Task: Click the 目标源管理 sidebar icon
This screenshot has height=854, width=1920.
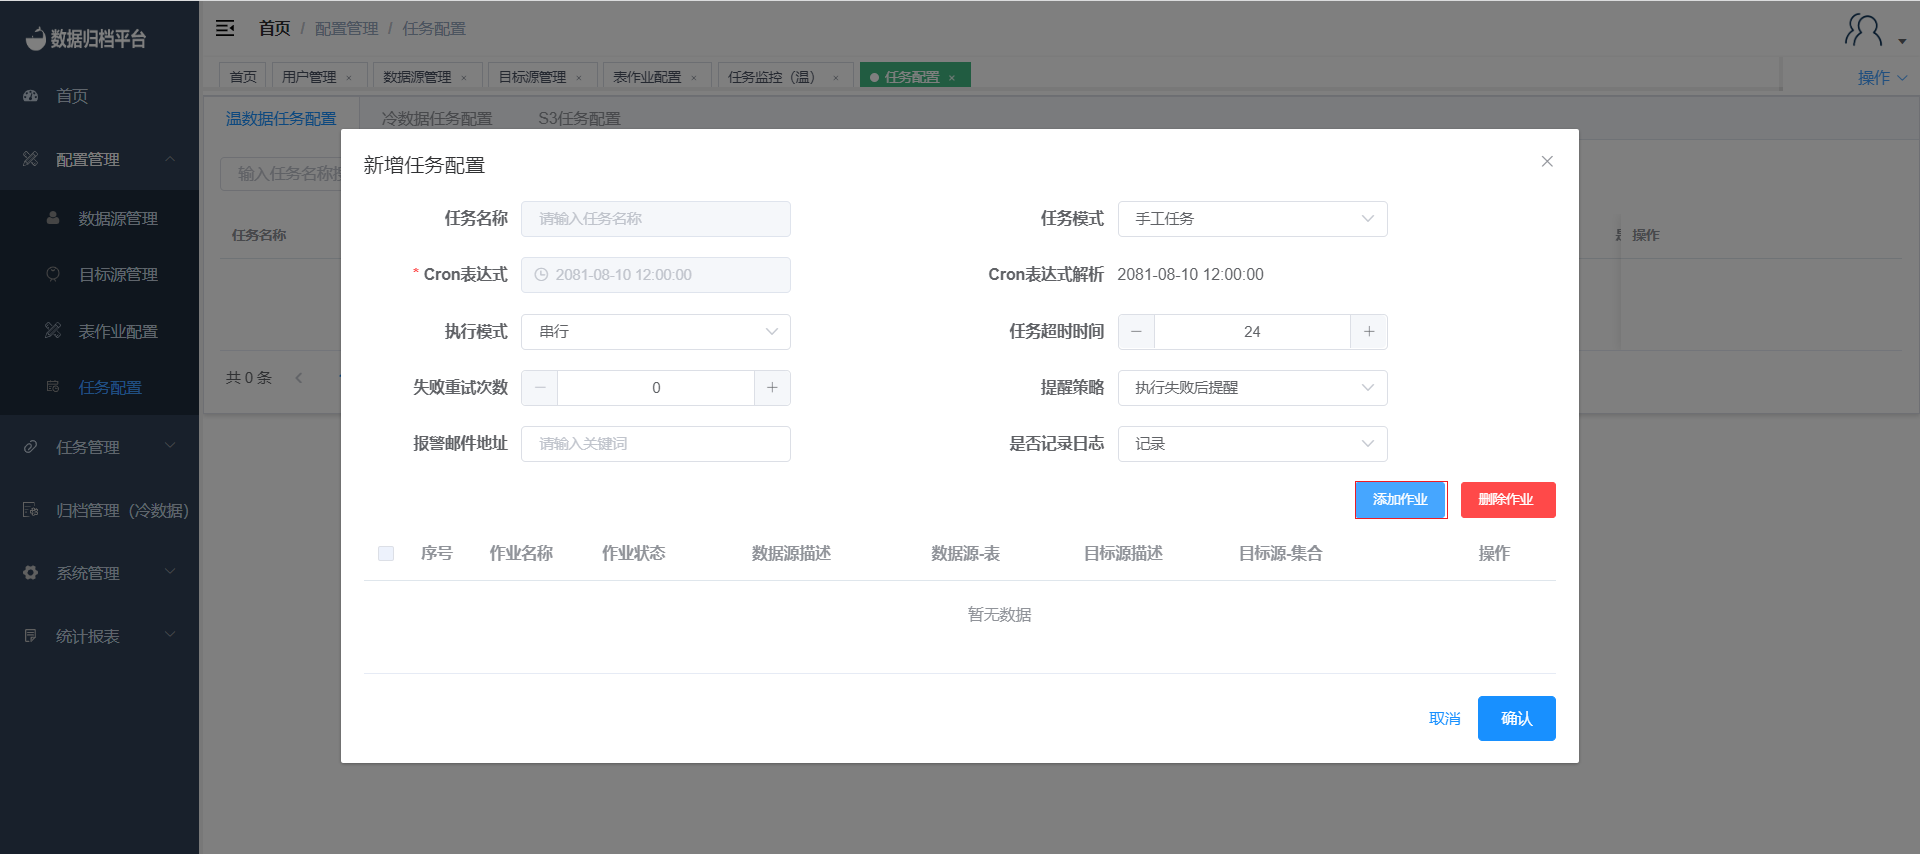Action: (x=53, y=274)
